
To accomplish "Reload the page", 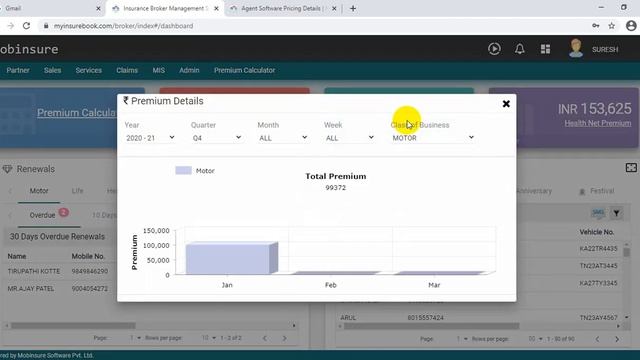I will click(x=26, y=26).
